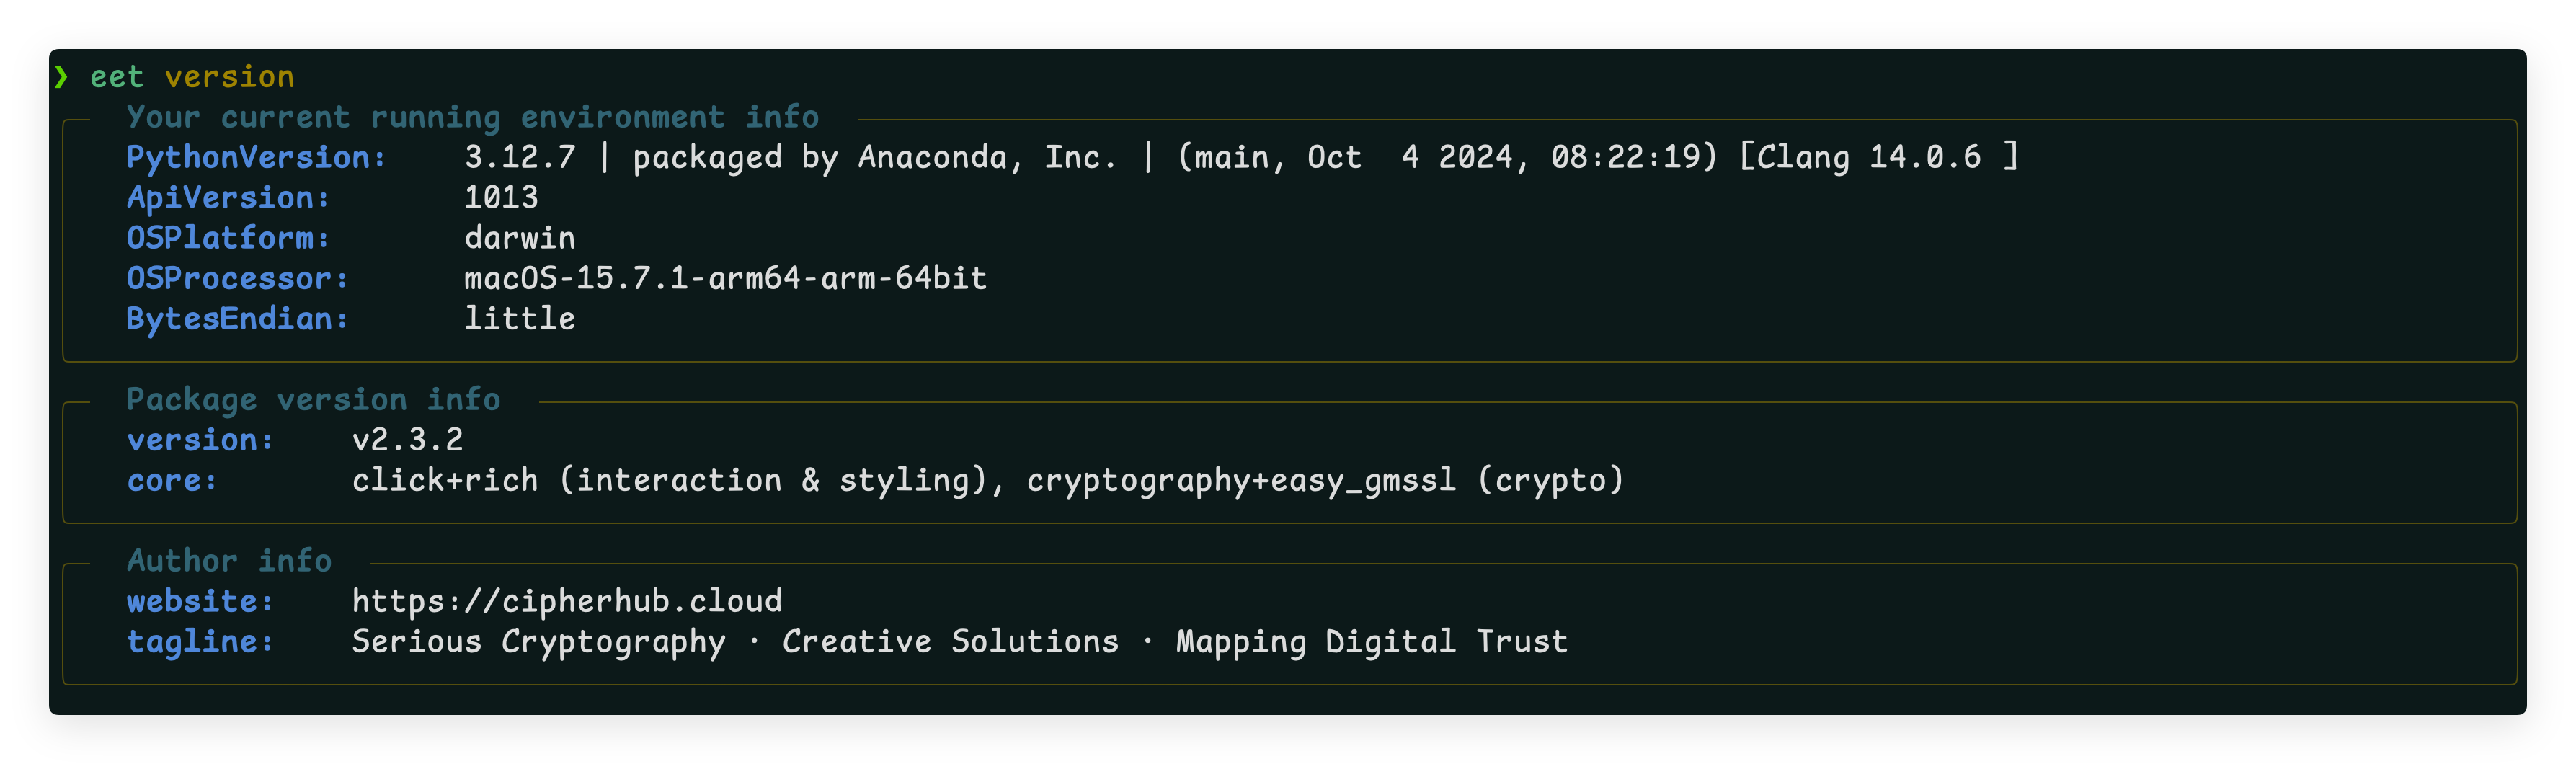Click the "version" argument in the command
Image resolution: width=2576 pixels, height=764 pixels.
tap(229, 77)
